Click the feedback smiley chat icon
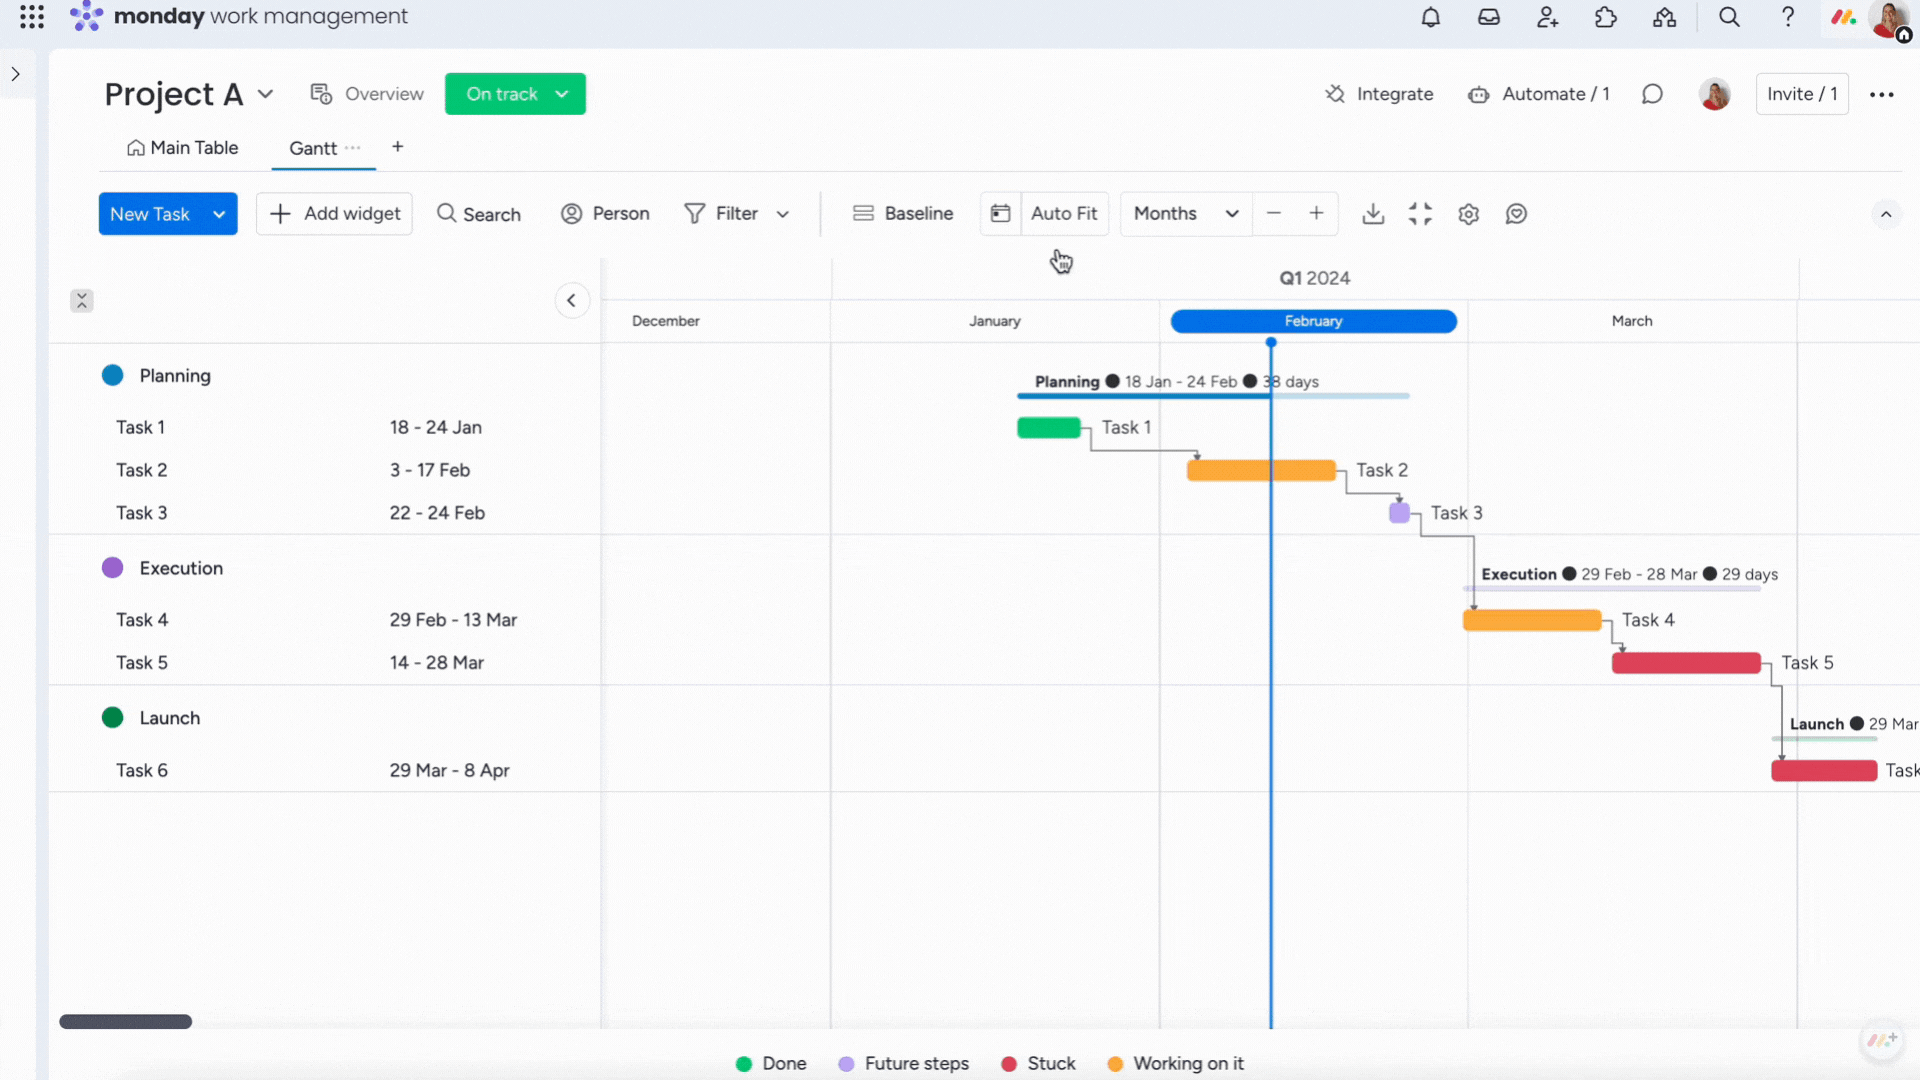Viewport: 1920px width, 1080px height. pyautogui.click(x=1516, y=214)
